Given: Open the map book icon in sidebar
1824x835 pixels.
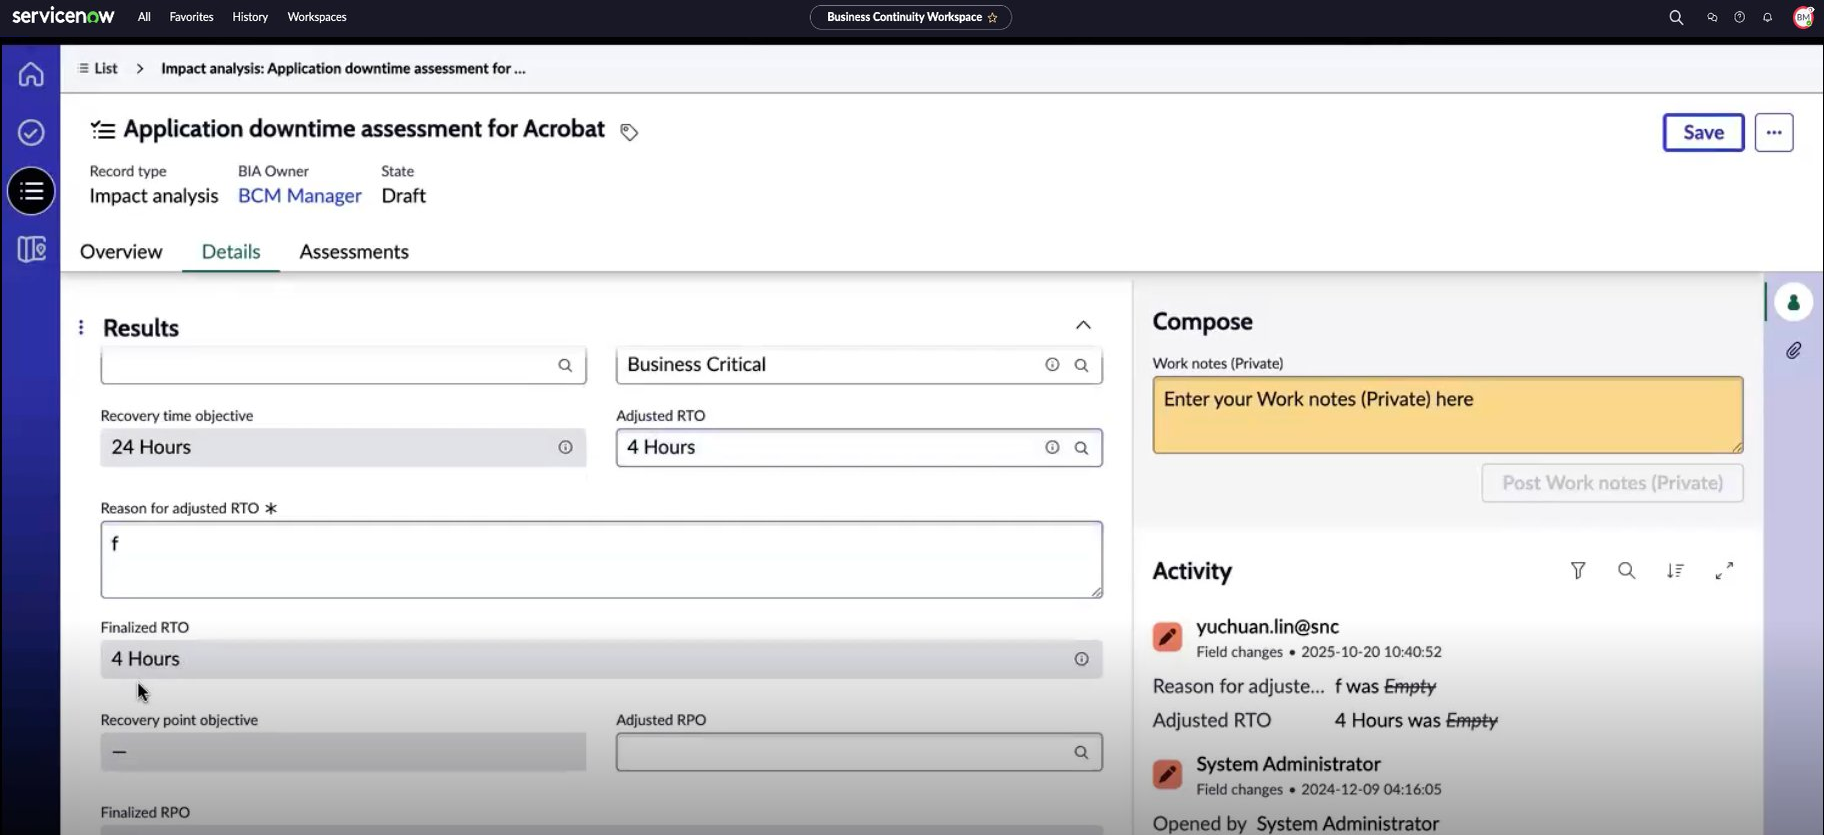Looking at the screenshot, I should click(31, 249).
